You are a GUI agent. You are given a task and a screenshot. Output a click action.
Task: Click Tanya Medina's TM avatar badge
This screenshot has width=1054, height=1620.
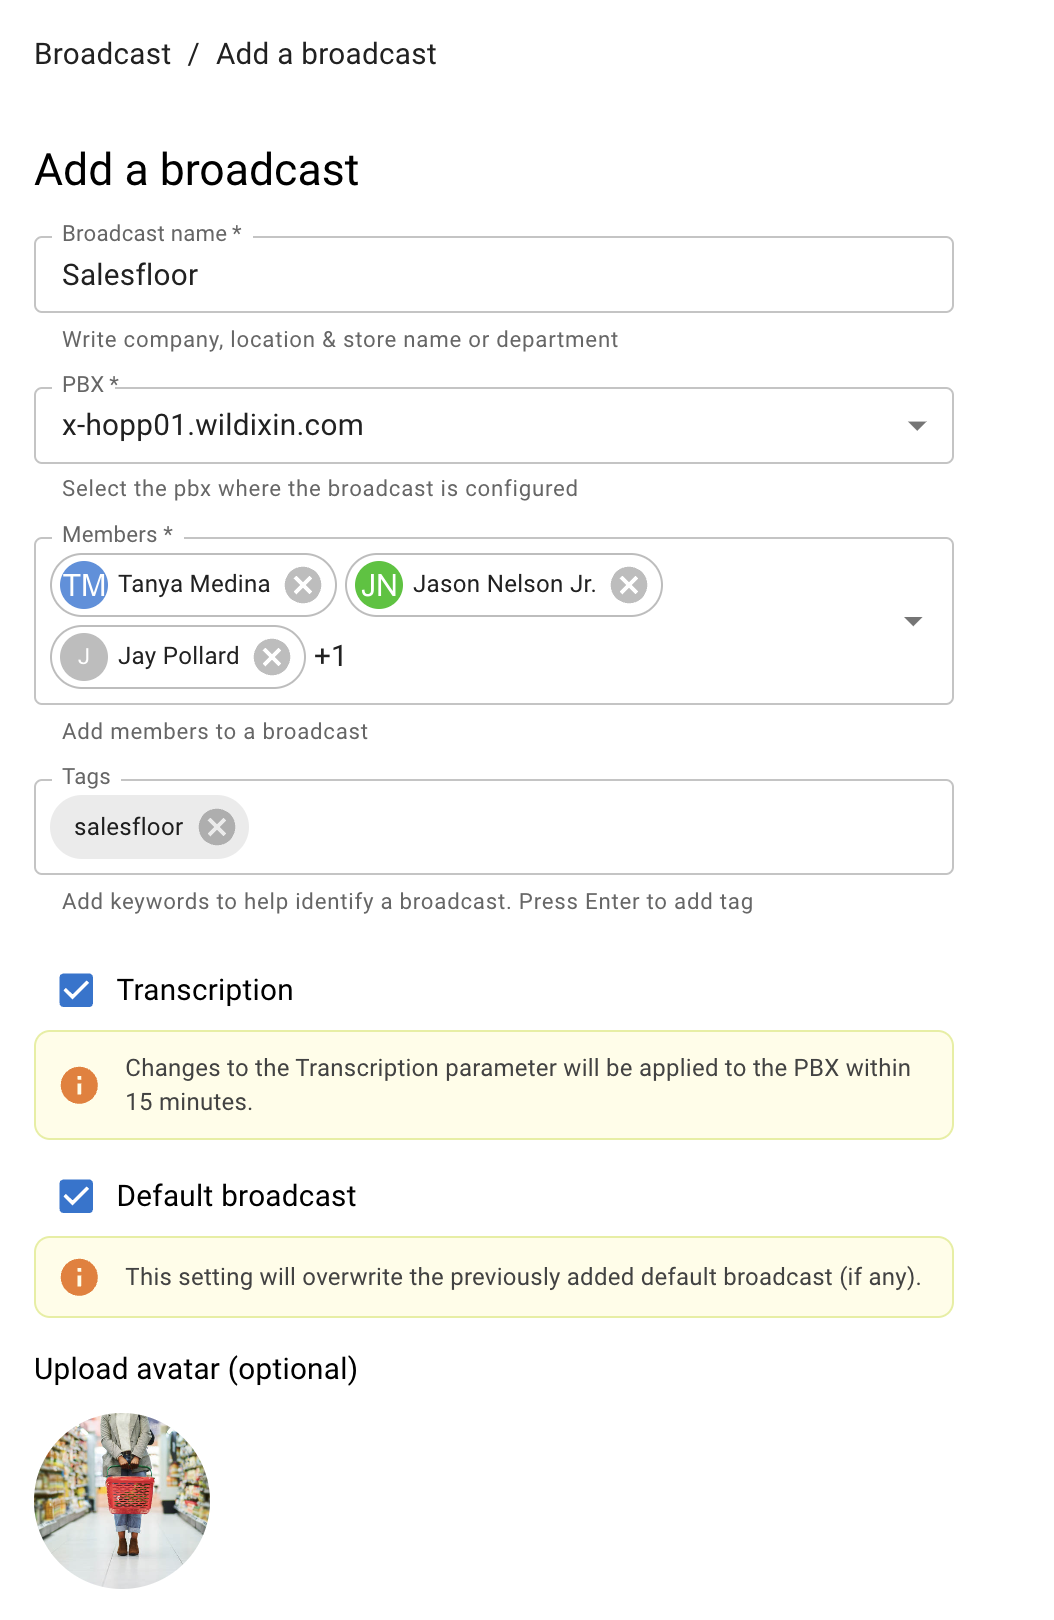(84, 585)
